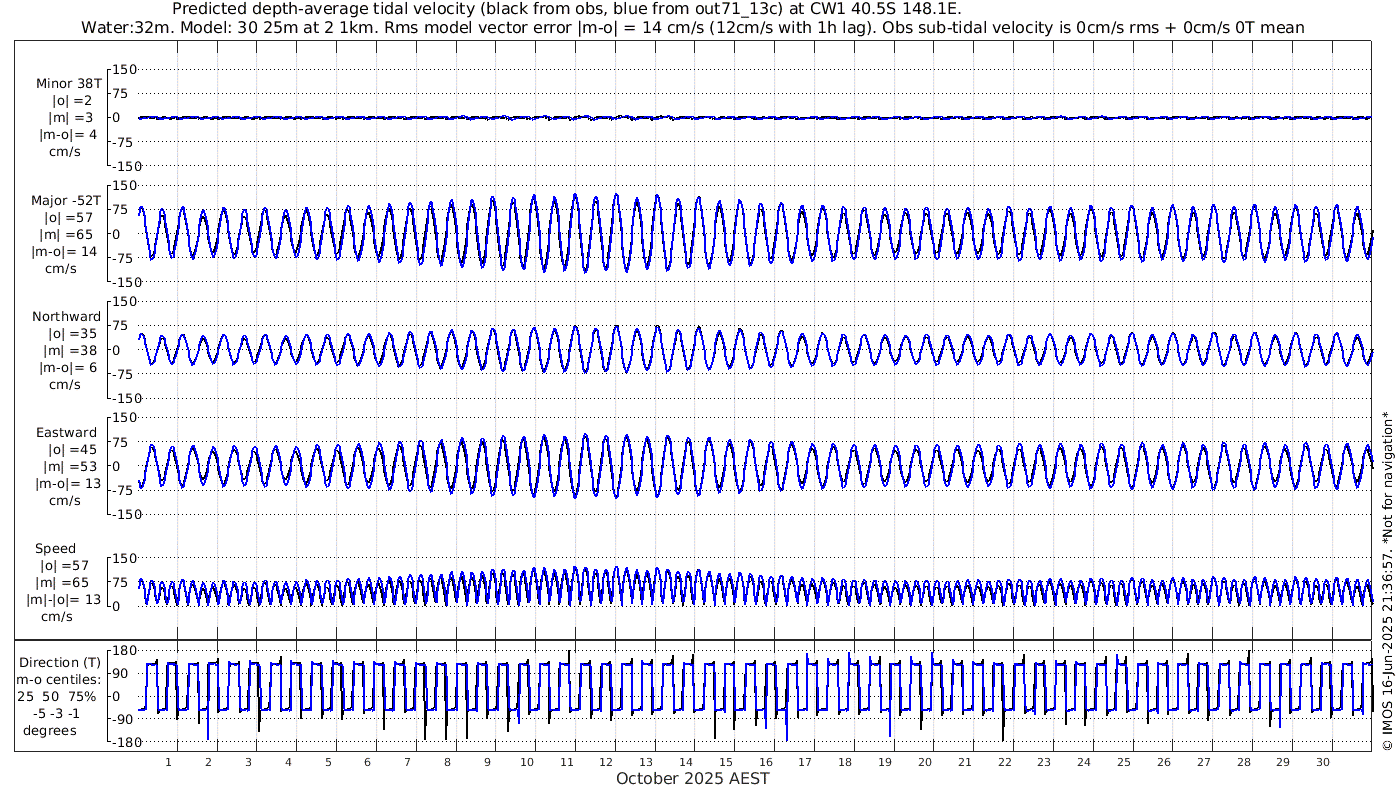Viewport: 1400px width, 800px height.
Task: Click the '|m-o|= 14' value in Major panel
Action: (x=68, y=252)
